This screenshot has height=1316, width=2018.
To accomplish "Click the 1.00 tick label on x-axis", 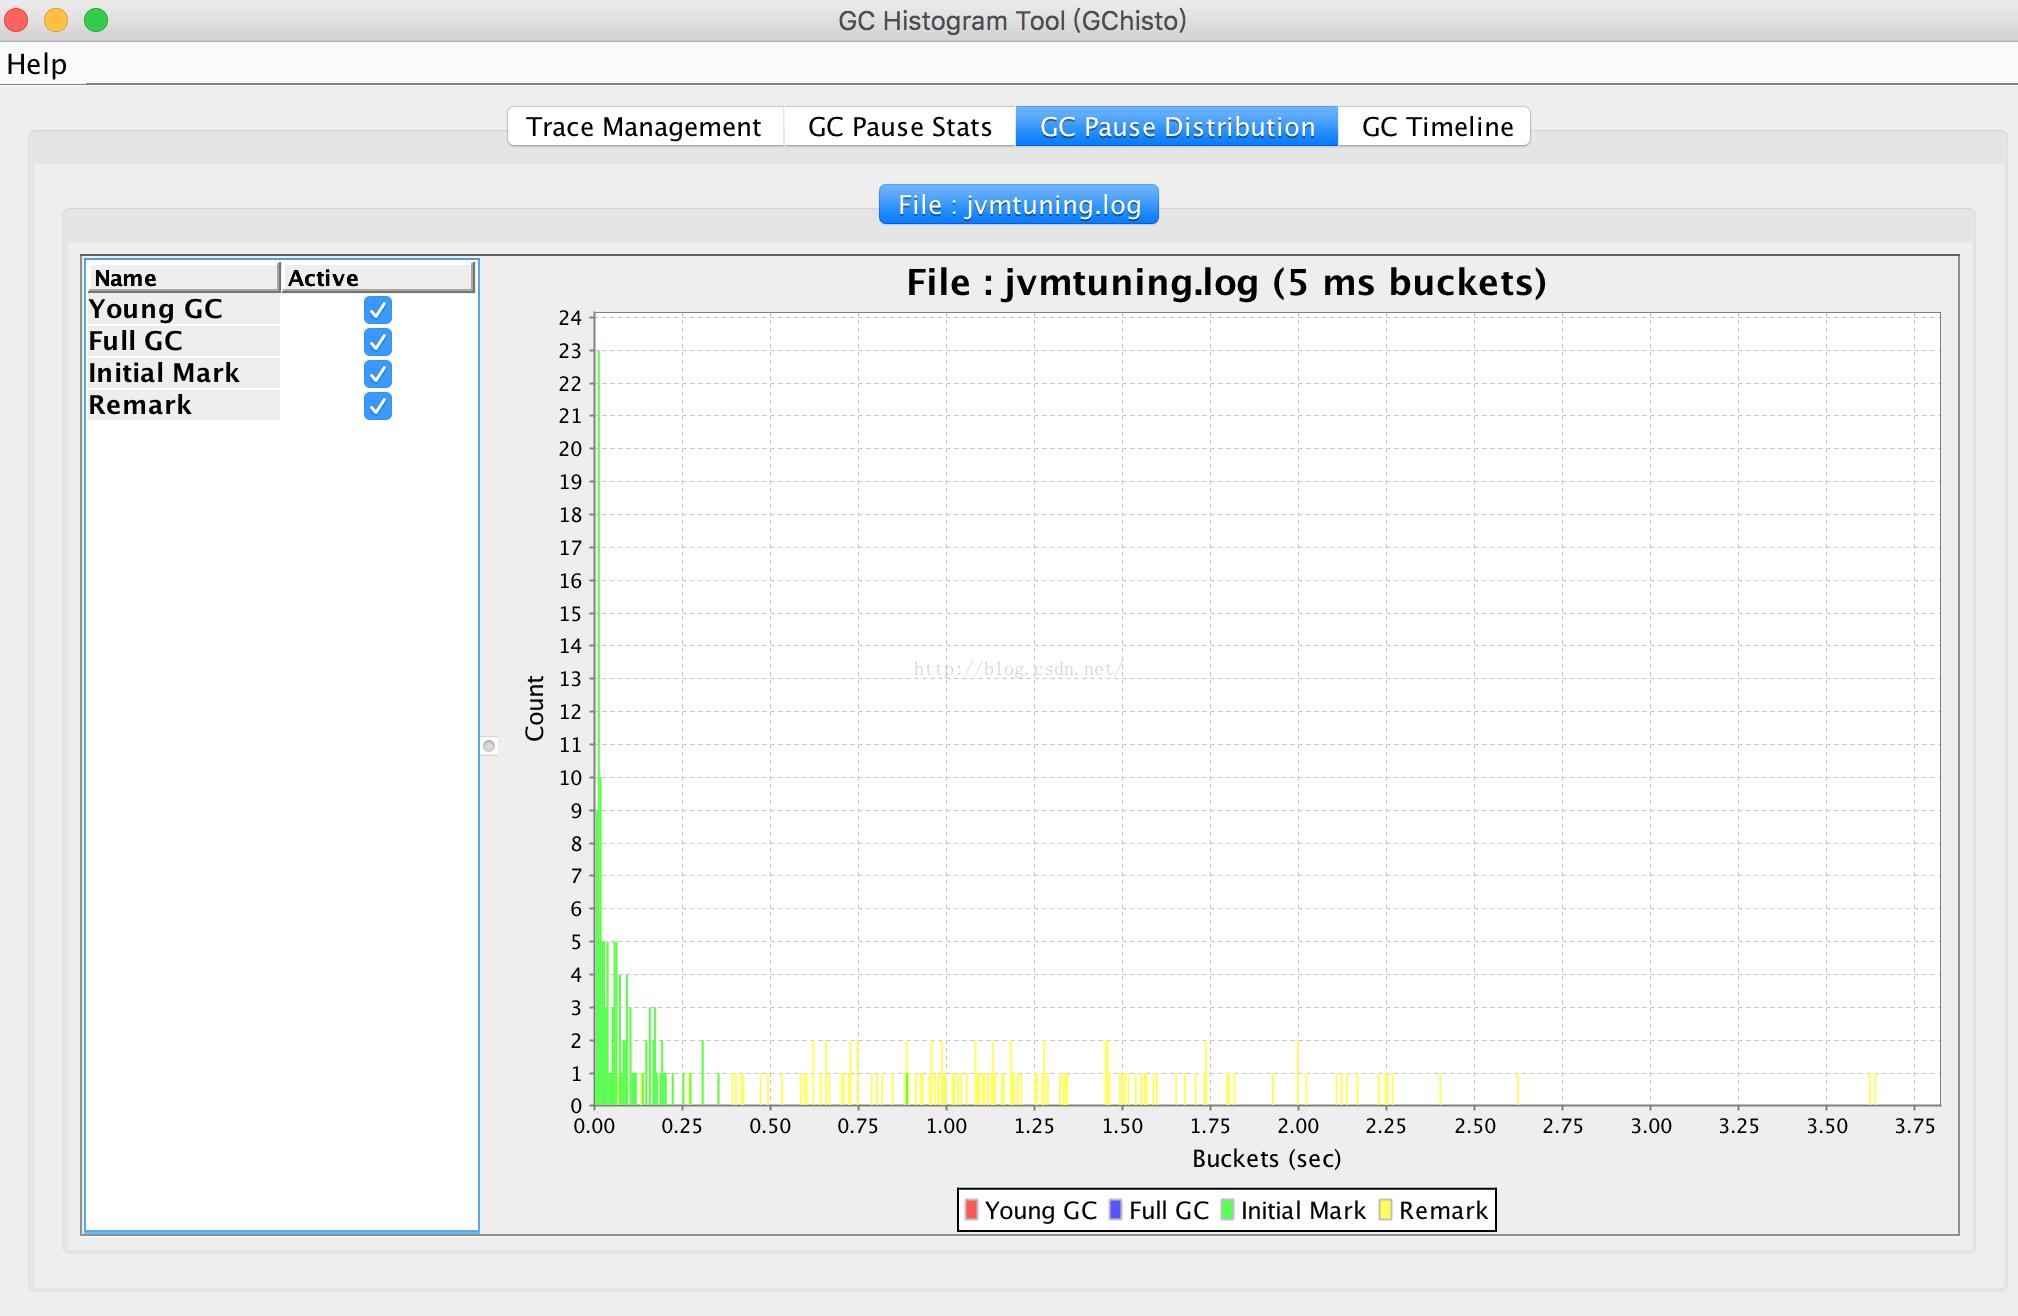I will tap(946, 1126).
